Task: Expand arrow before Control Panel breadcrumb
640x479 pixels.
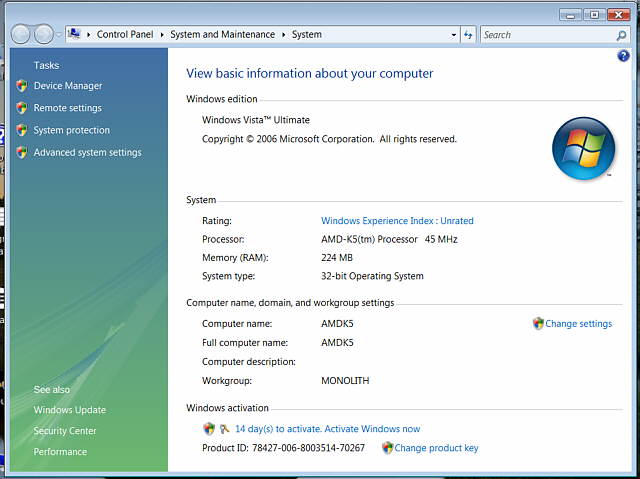Action: 88,35
